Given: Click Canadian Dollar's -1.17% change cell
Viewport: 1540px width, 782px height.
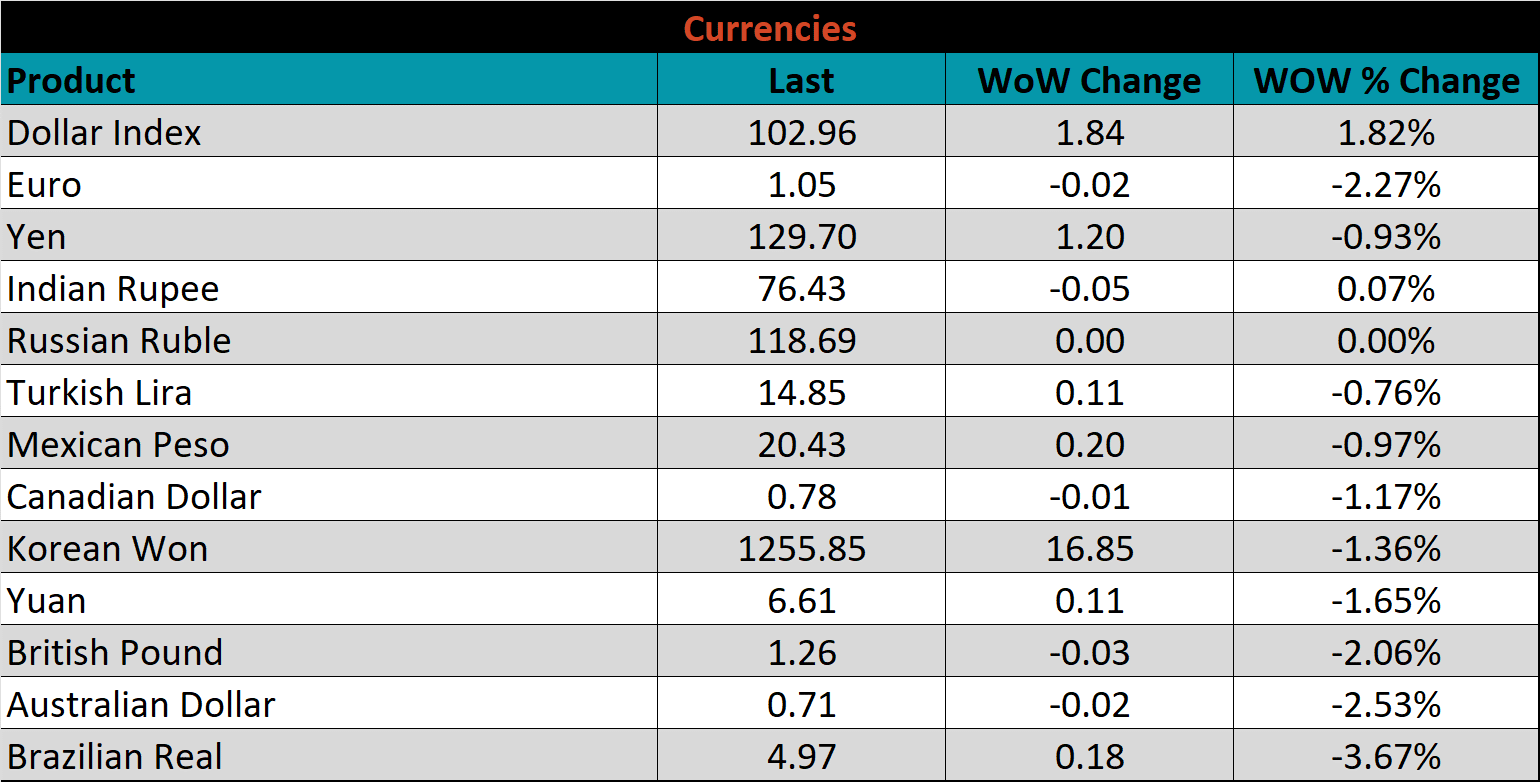Looking at the screenshot, I should [x=1386, y=497].
